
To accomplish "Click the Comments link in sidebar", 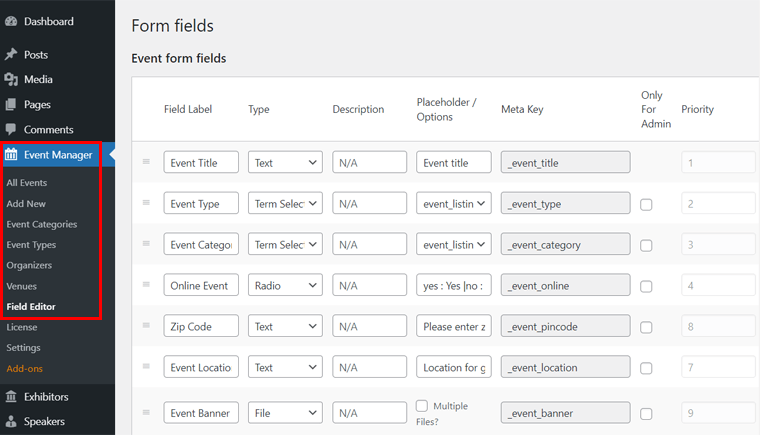I will point(48,129).
